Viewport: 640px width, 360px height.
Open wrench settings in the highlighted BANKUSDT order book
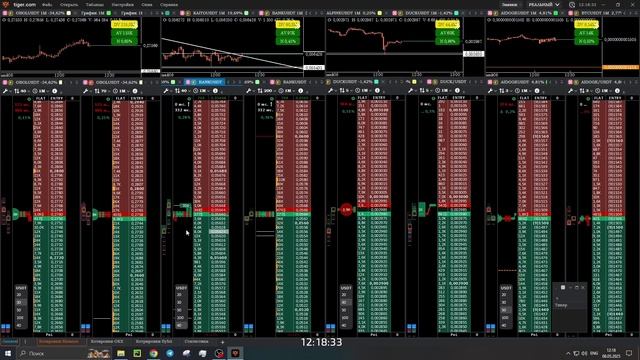point(166,91)
